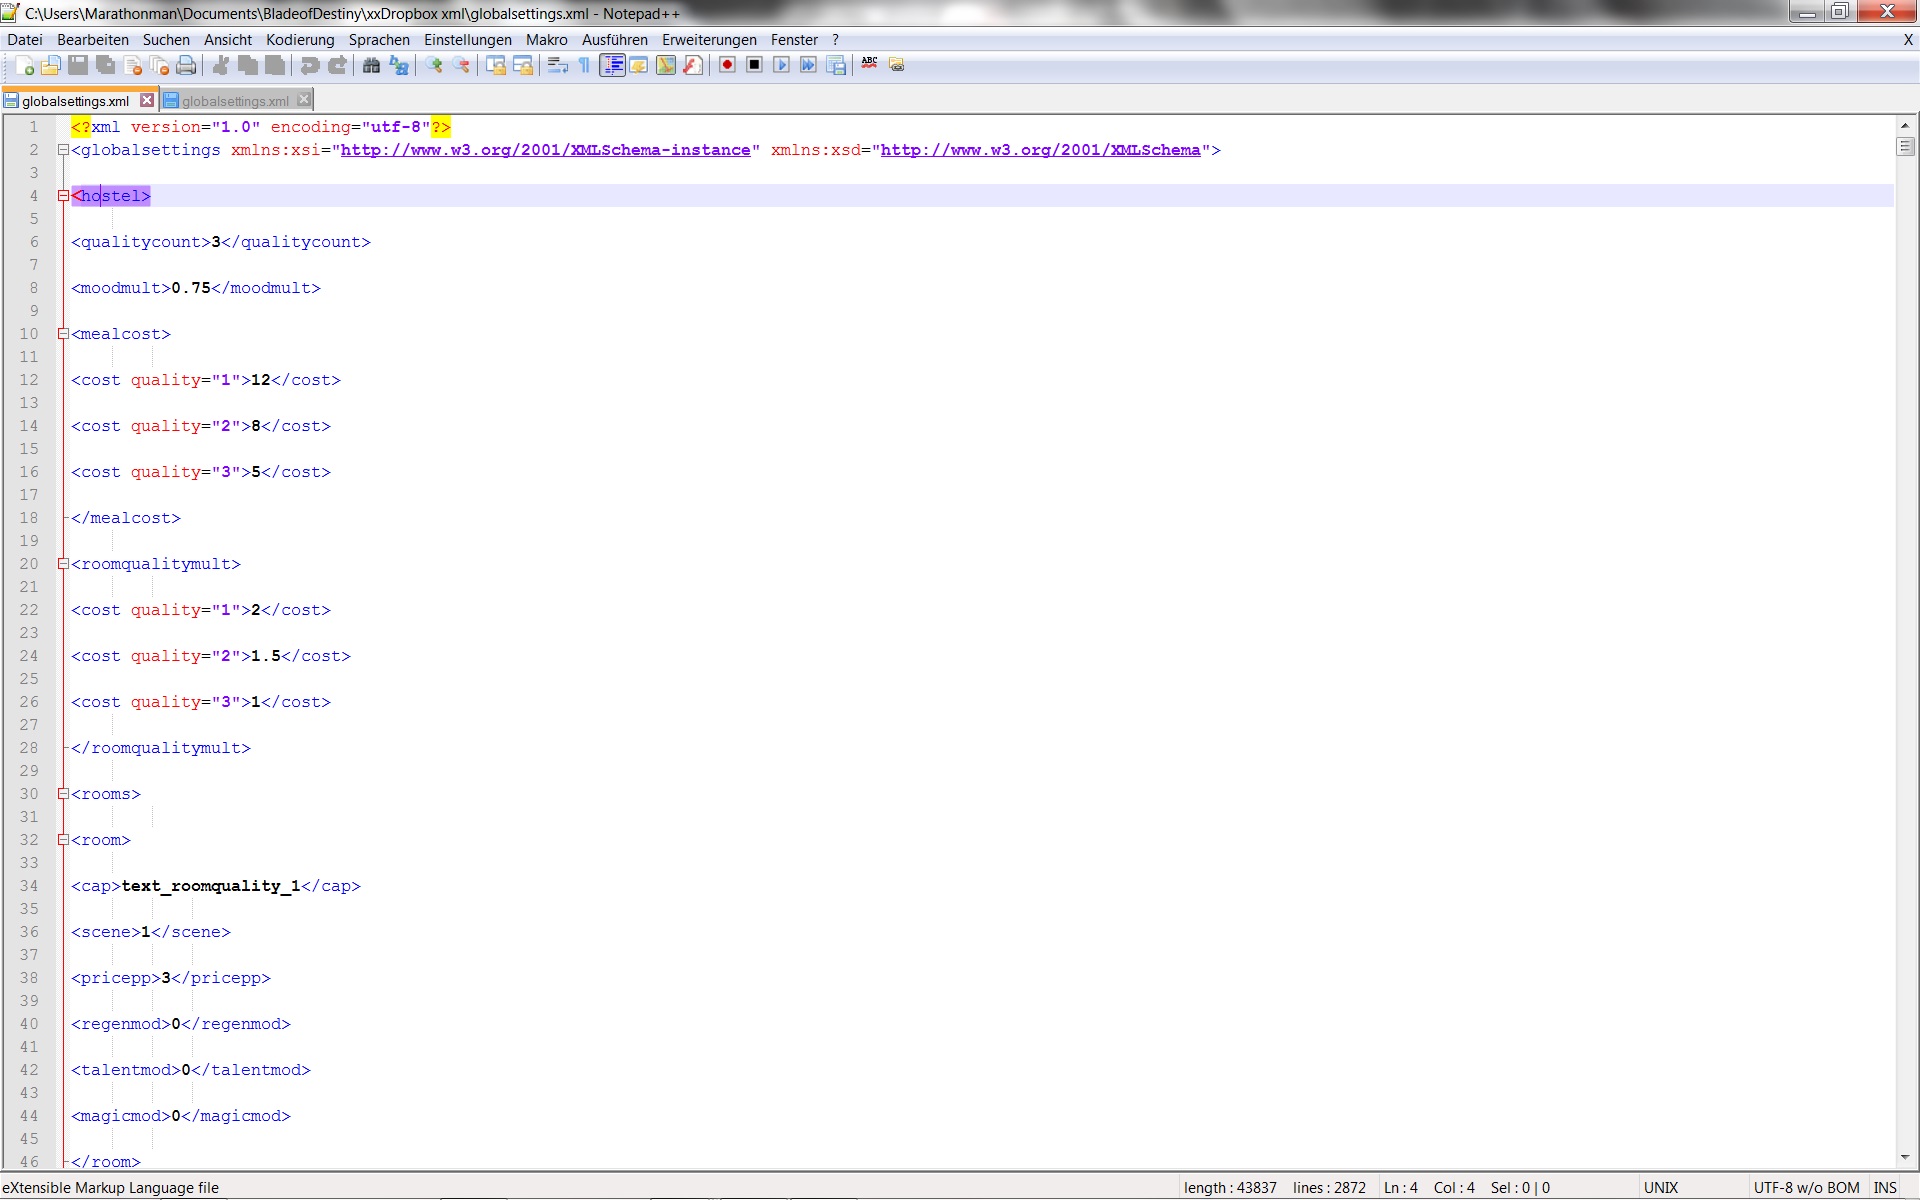Viewport: 1920px width, 1200px height.
Task: Print the document with the printer icon
Action: [x=186, y=66]
